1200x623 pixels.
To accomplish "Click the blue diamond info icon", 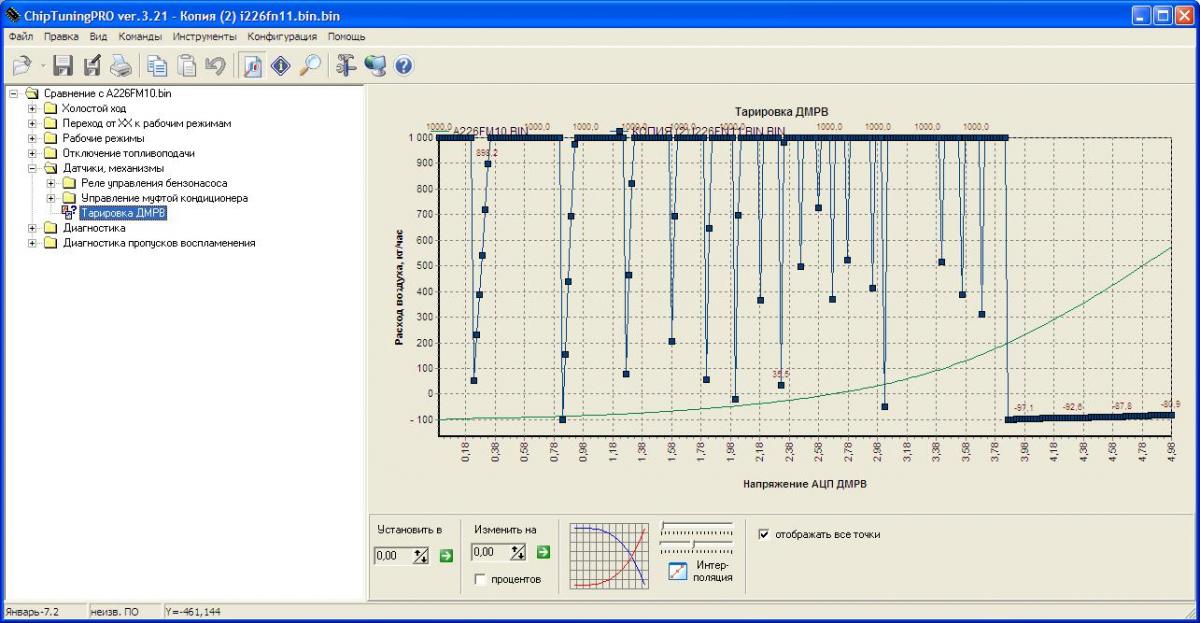I will 281,66.
